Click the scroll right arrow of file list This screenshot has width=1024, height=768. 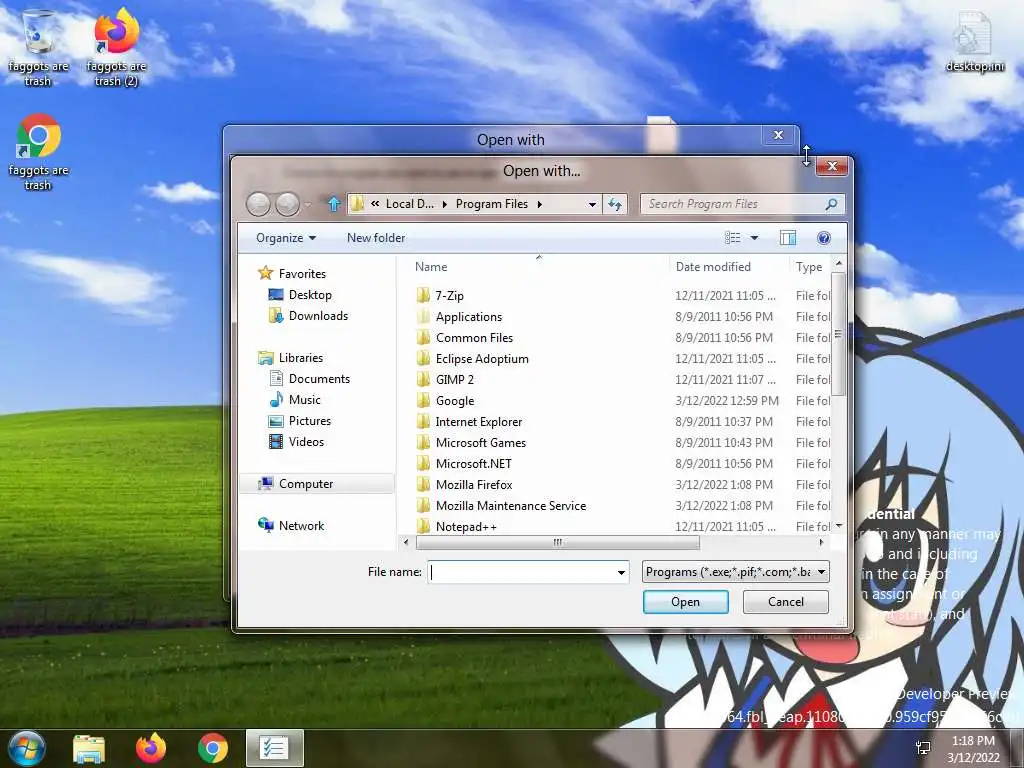click(821, 542)
